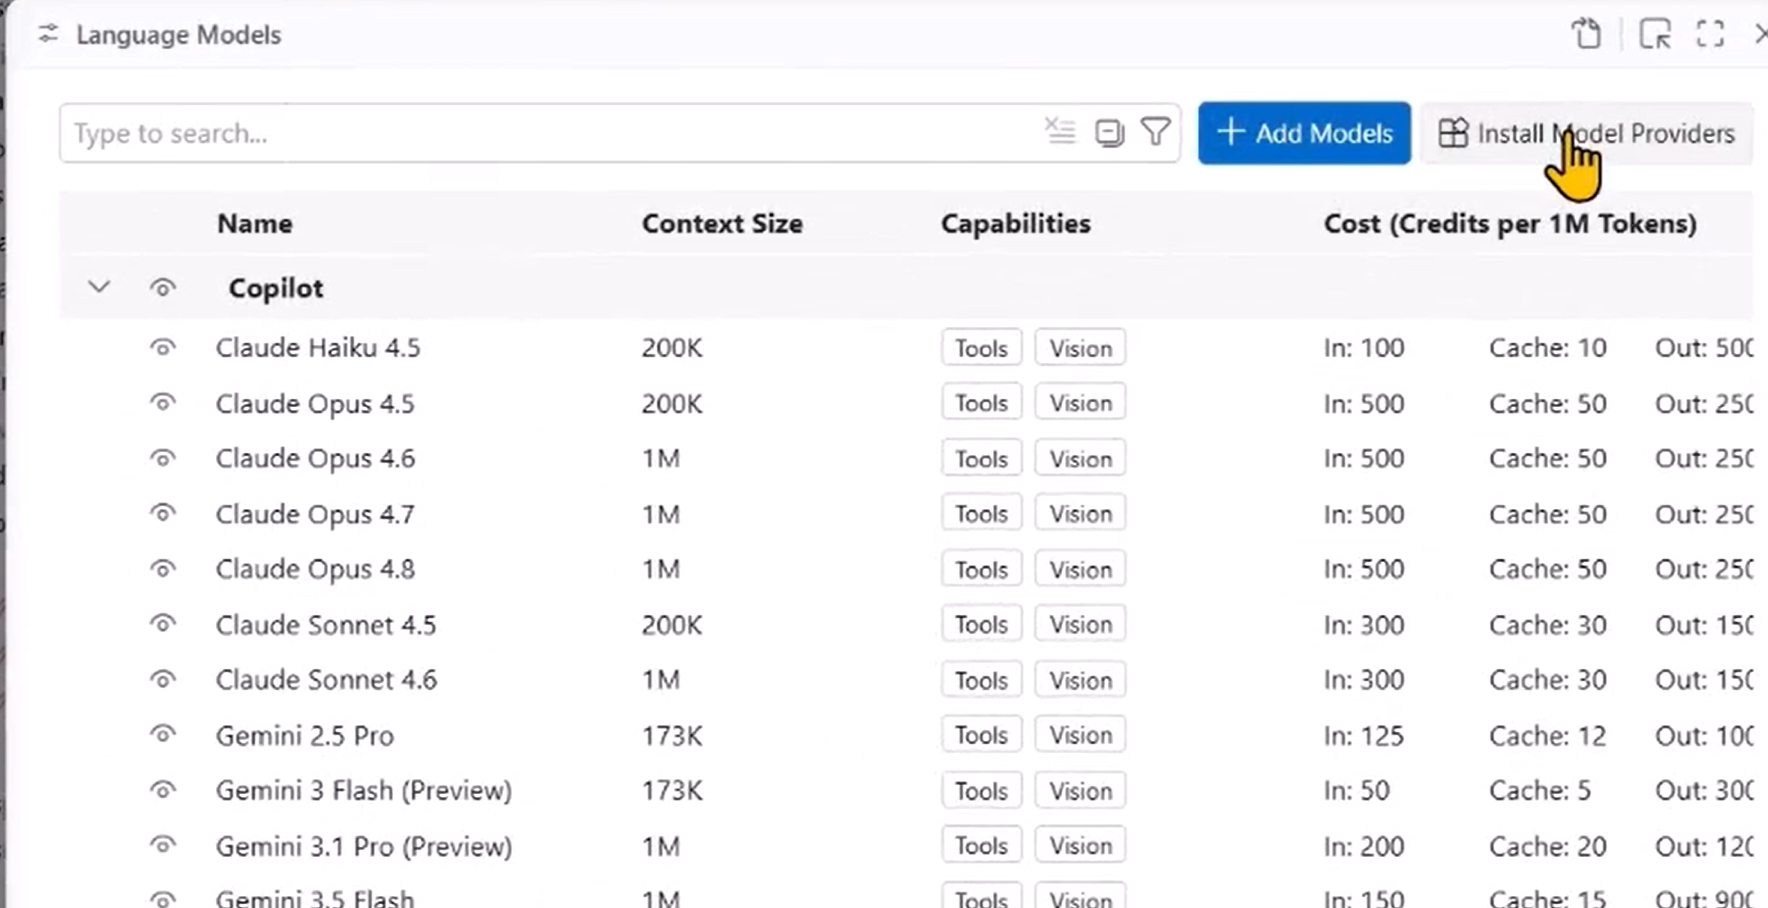Click Tools tag on Claude Haiku 4.5 row

tap(981, 348)
